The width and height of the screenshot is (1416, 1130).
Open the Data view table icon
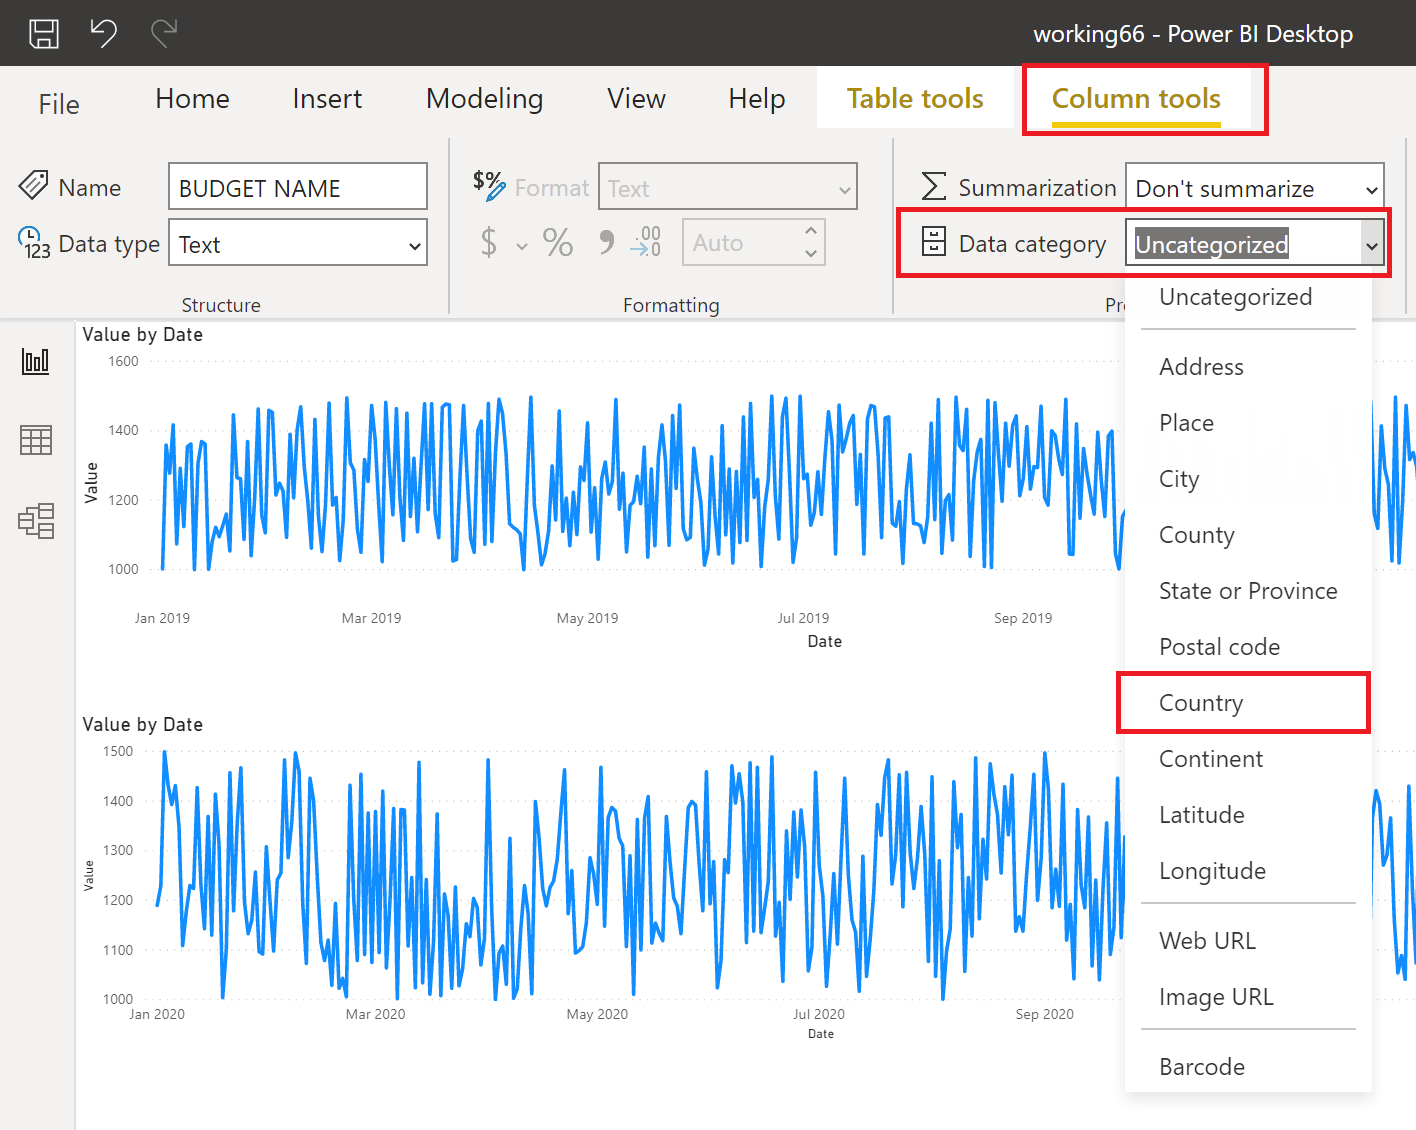(x=36, y=440)
